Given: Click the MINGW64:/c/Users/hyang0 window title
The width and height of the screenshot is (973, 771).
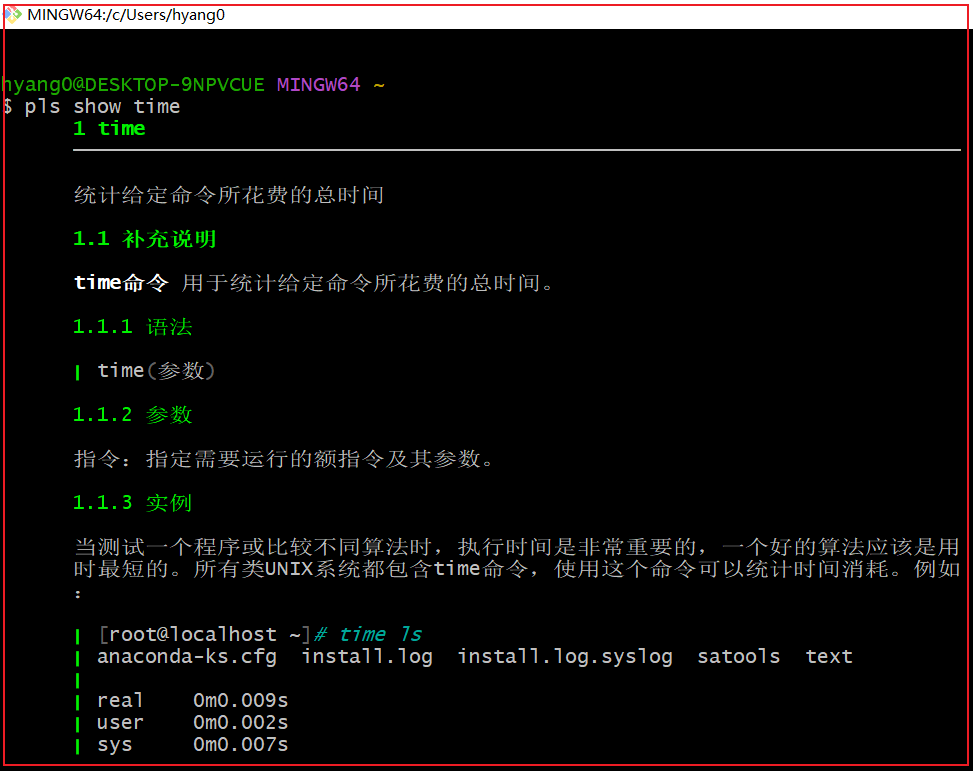Looking at the screenshot, I should [x=126, y=15].
